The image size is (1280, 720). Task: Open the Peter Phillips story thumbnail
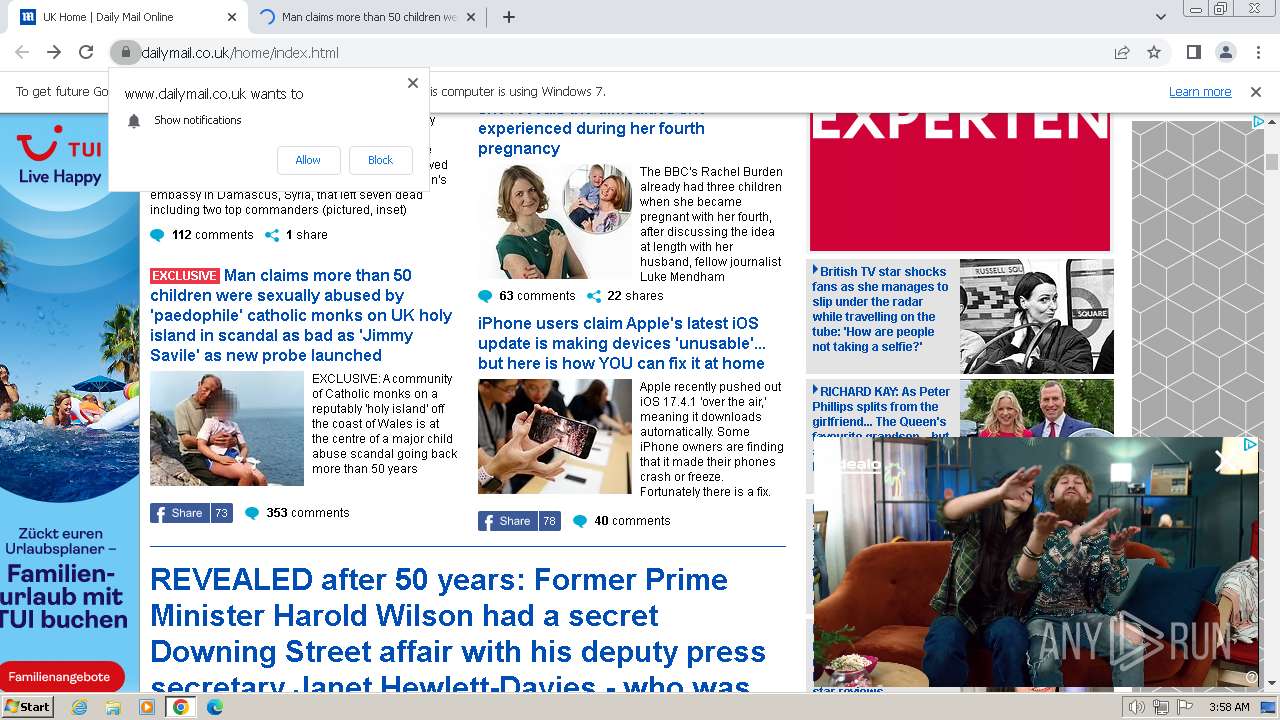pos(1037,408)
